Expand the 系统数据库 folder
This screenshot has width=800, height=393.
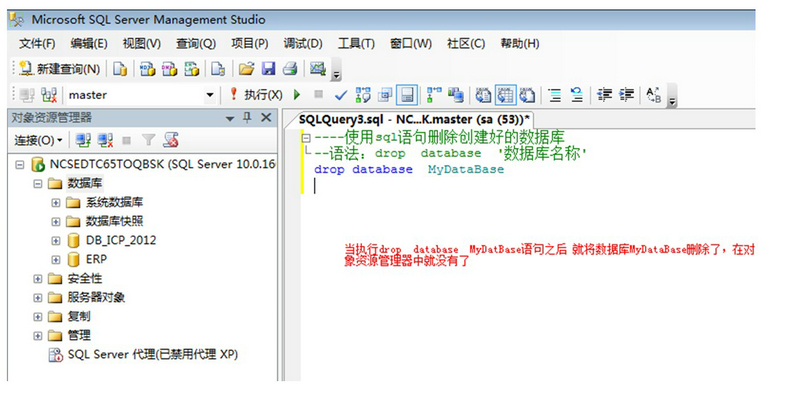(x=56, y=203)
